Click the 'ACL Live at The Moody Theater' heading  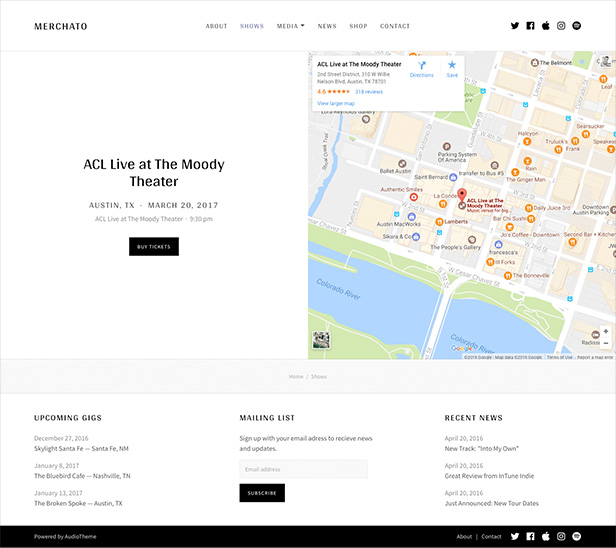click(154, 172)
